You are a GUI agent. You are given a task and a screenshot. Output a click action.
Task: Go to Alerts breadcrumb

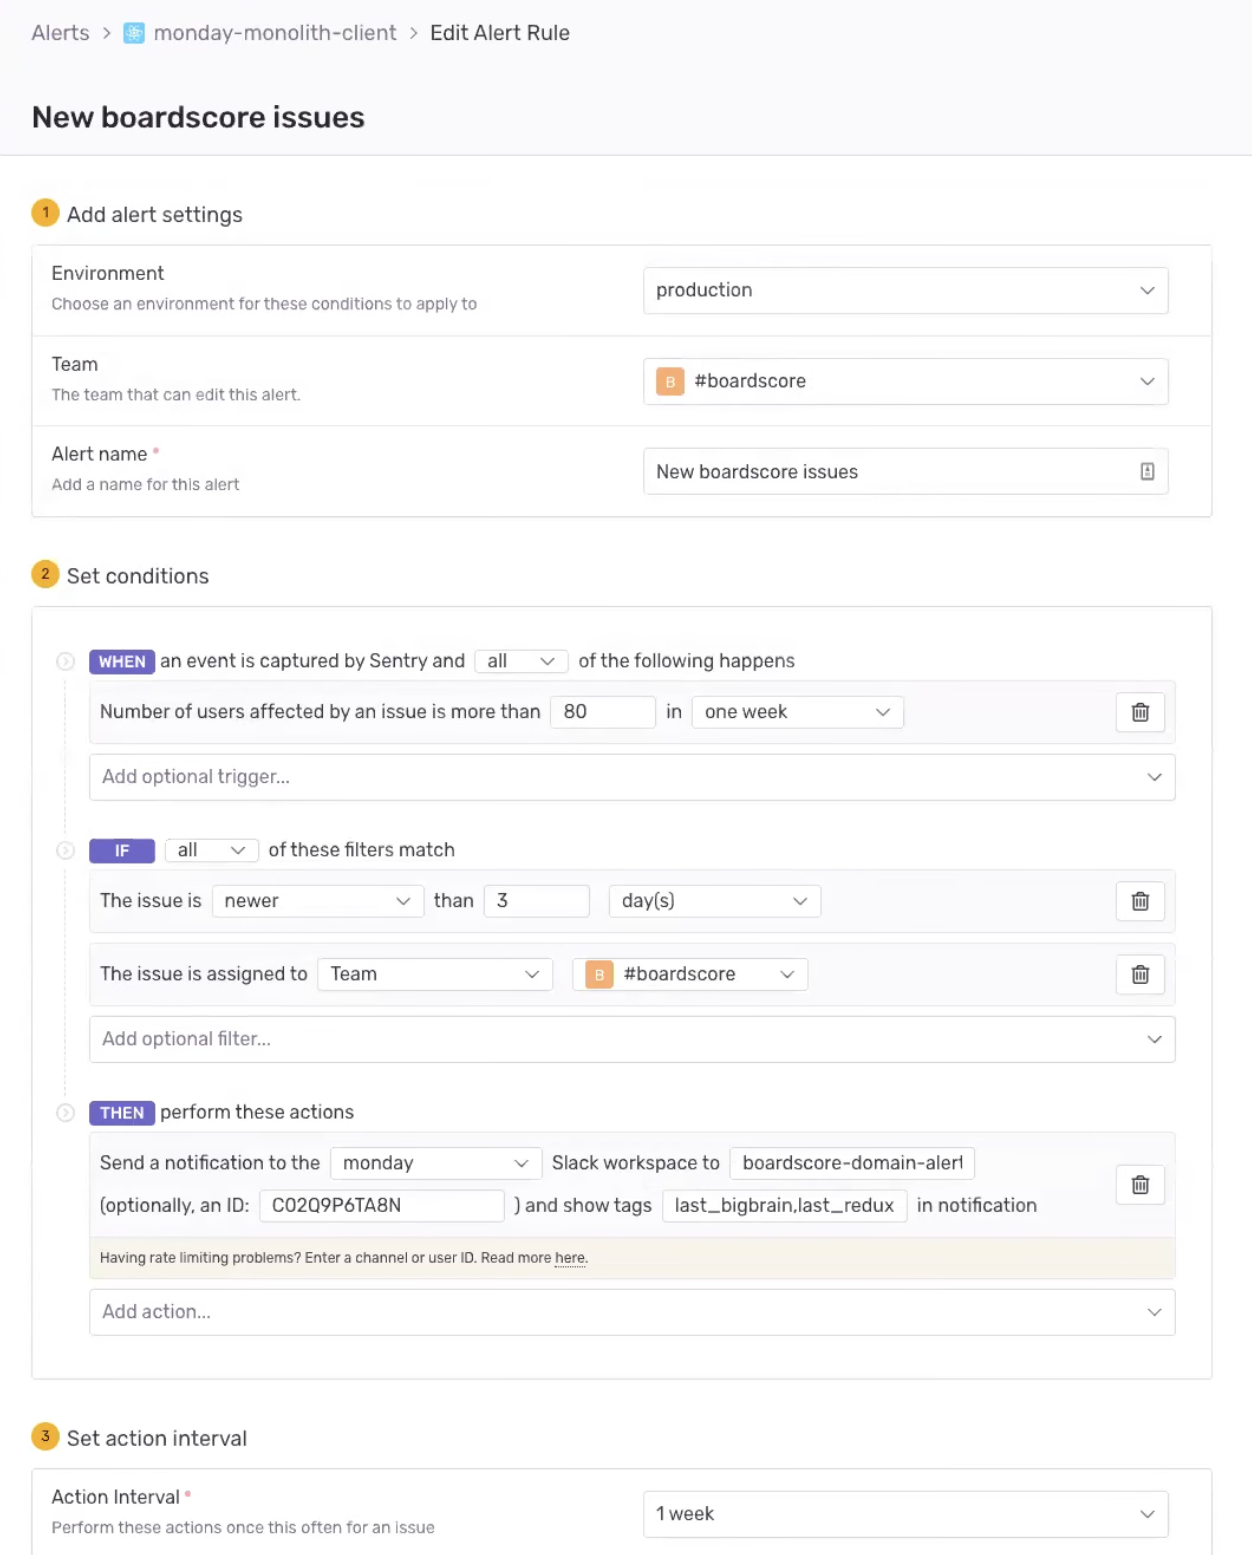tap(60, 33)
